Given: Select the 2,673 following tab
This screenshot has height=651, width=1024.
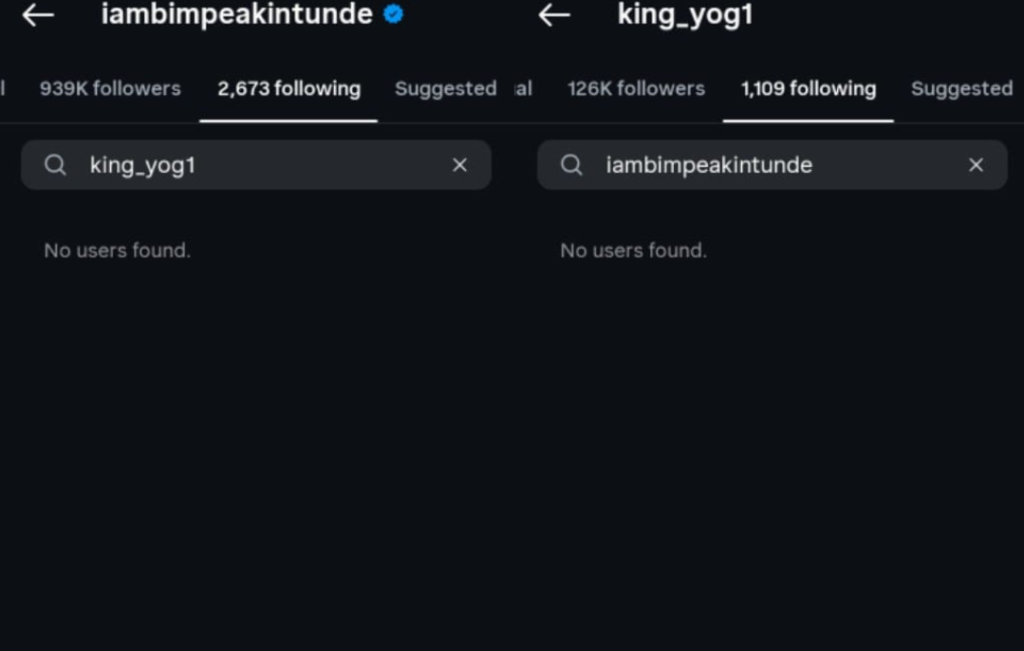Looking at the screenshot, I should tap(289, 89).
